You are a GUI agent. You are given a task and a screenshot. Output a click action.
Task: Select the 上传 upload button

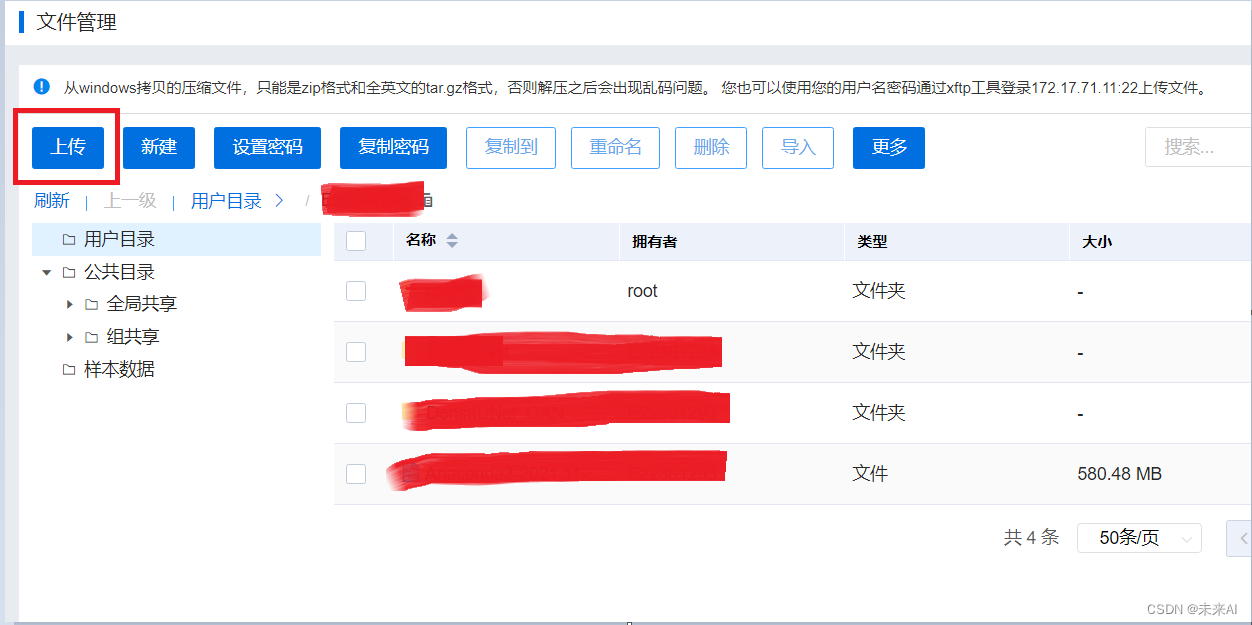(x=68, y=147)
